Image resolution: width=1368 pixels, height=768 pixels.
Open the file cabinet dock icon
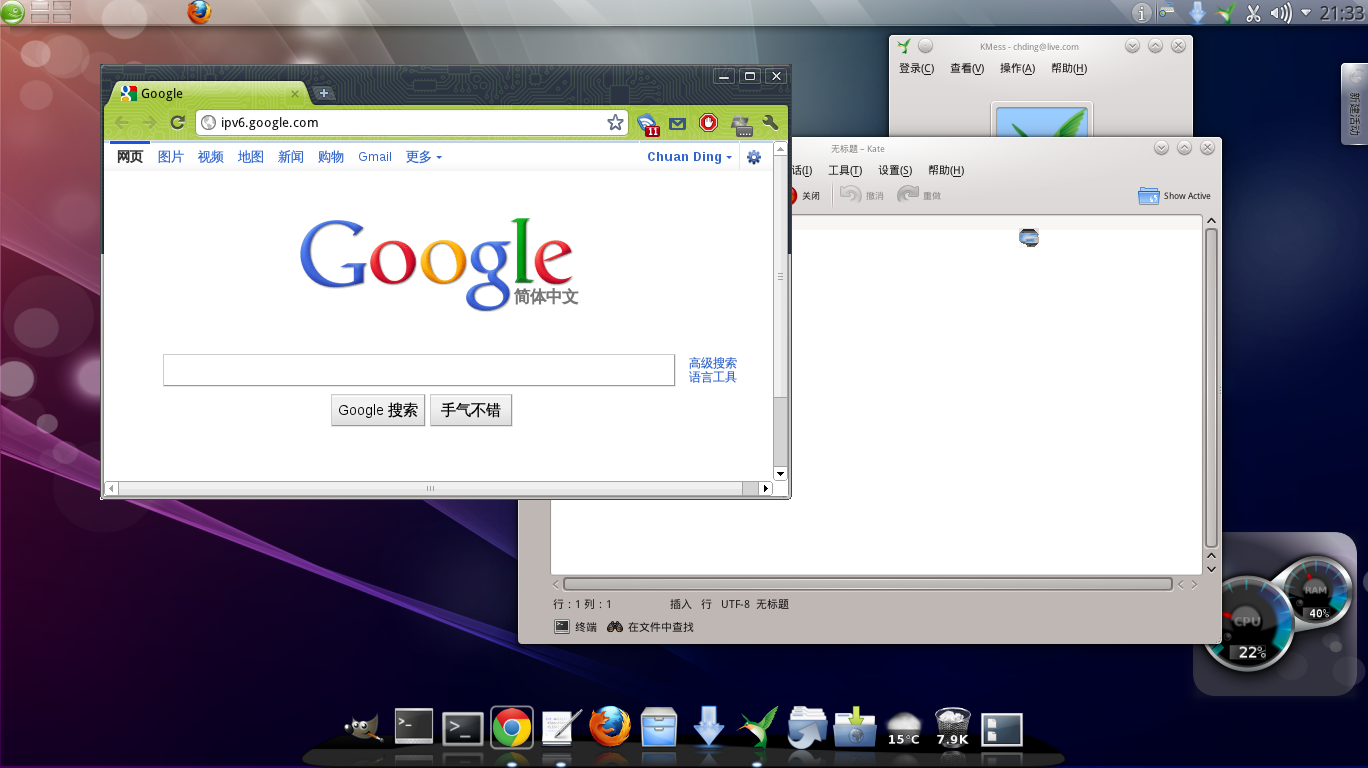[x=659, y=727]
